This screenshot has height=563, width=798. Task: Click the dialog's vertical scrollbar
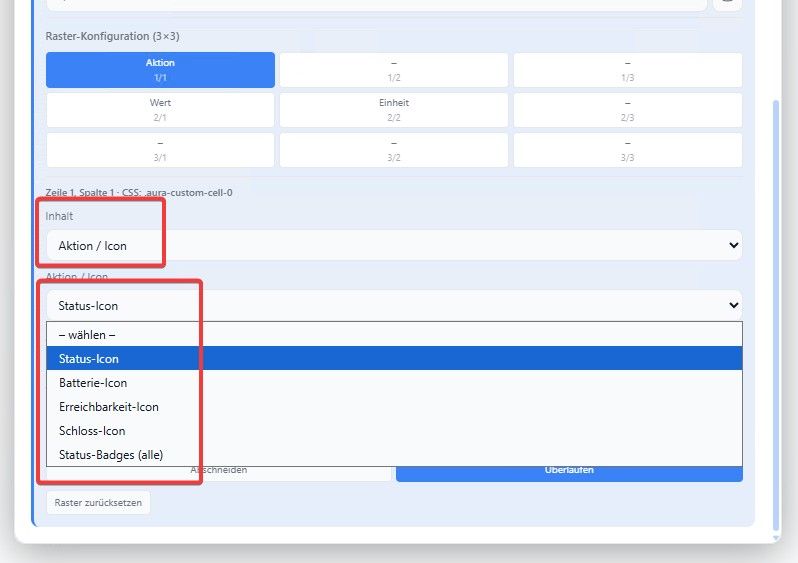click(x=776, y=316)
